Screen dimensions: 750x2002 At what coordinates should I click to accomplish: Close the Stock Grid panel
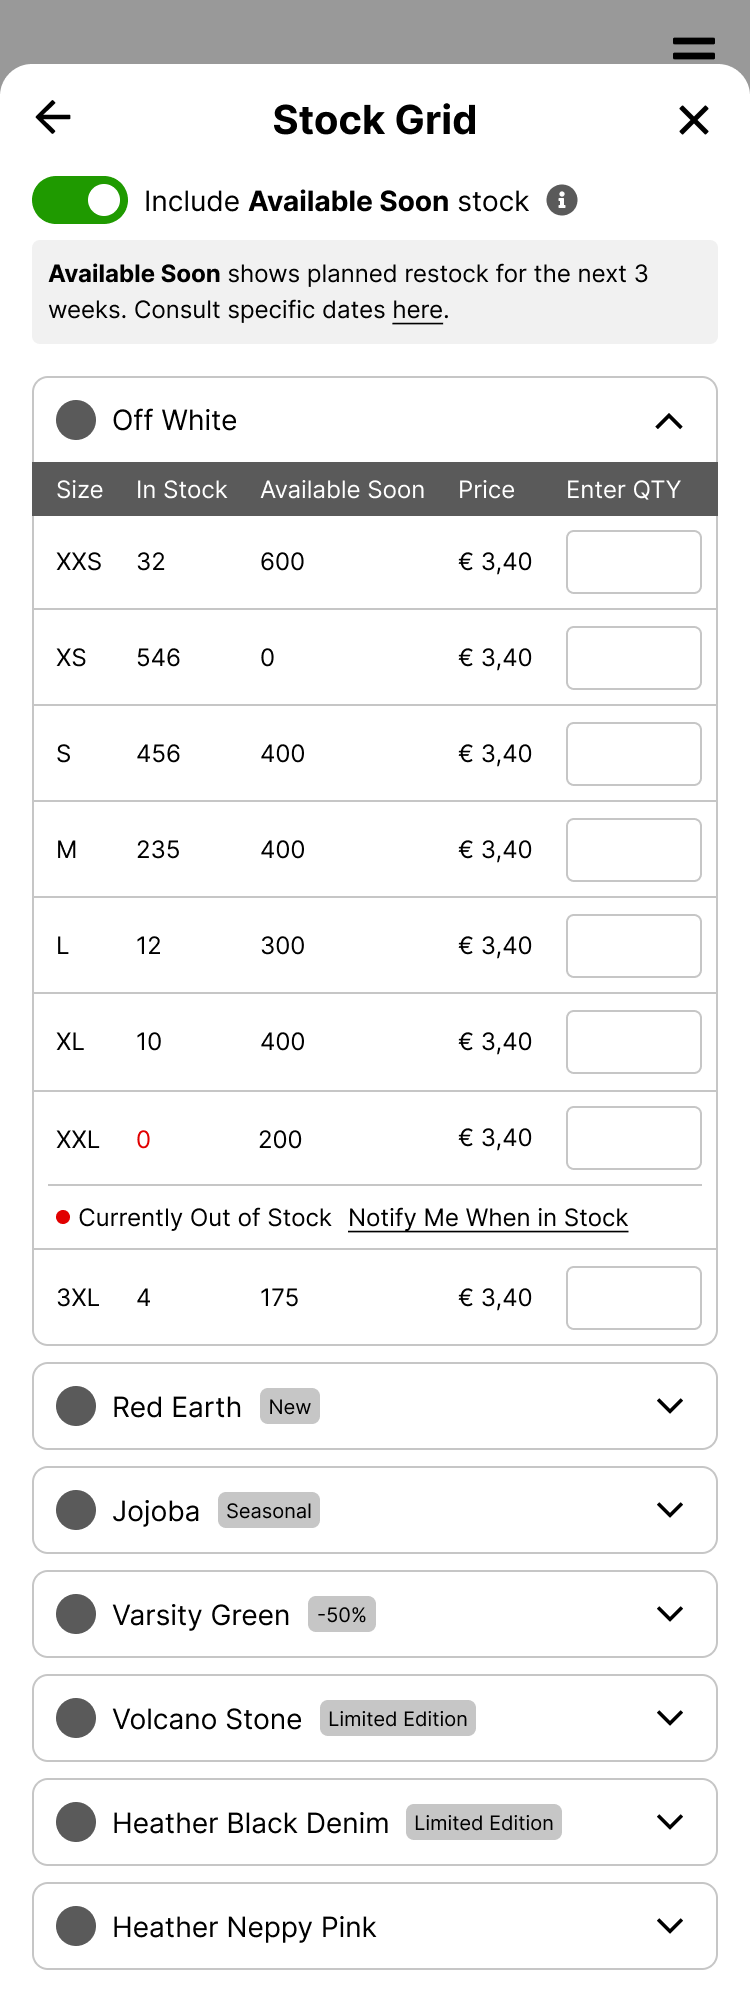pos(693,120)
